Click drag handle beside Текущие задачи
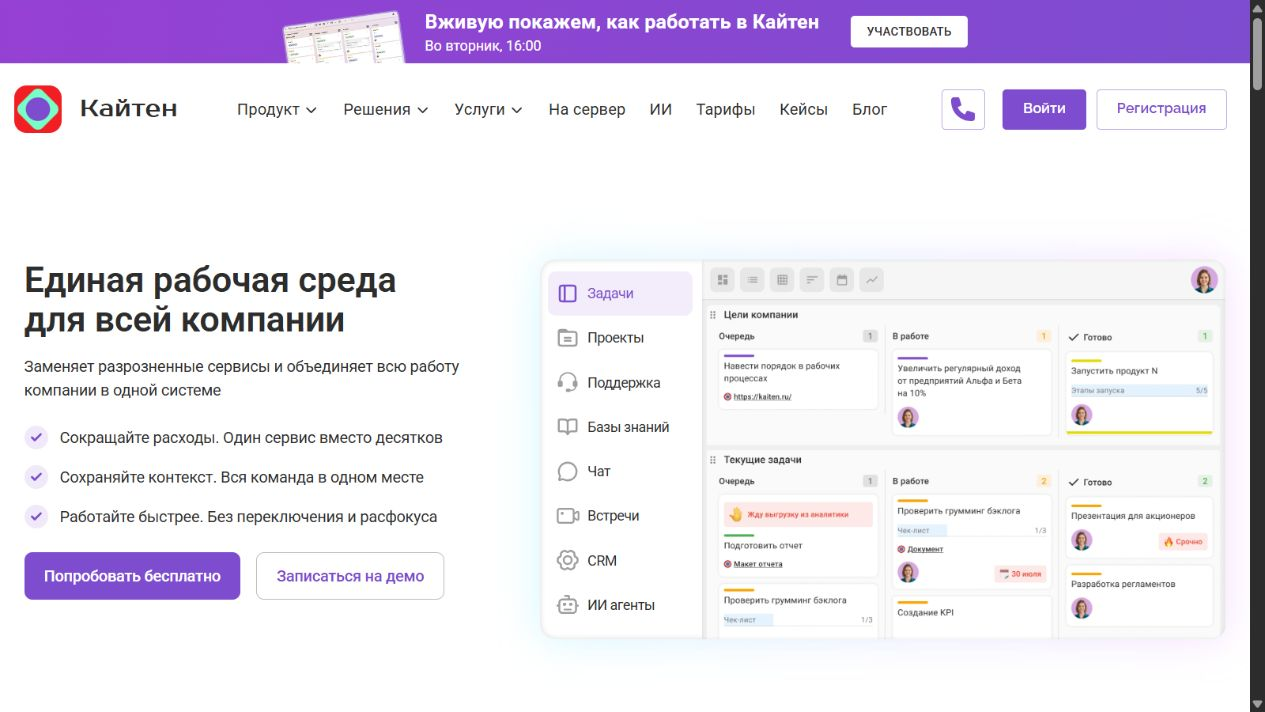Image resolution: width=1265 pixels, height=712 pixels. [x=713, y=460]
